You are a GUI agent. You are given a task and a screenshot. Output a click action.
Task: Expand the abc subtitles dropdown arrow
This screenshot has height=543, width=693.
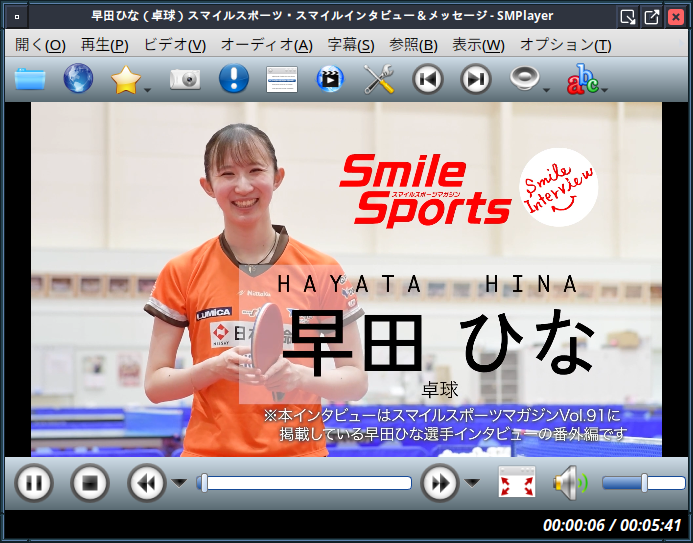pos(605,90)
